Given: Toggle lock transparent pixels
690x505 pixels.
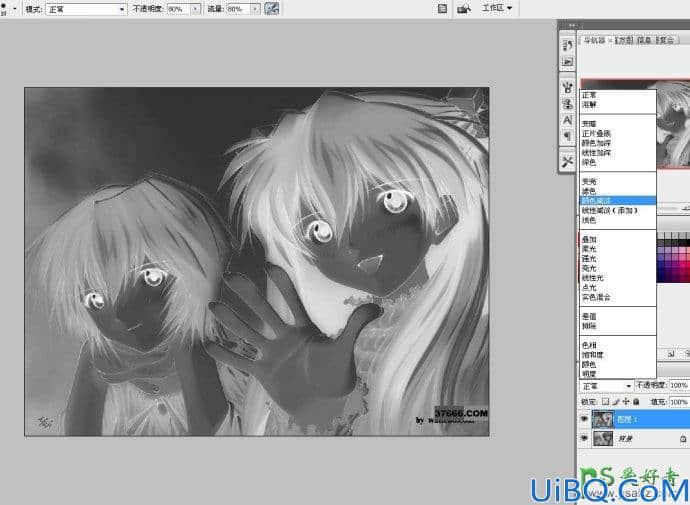Looking at the screenshot, I should [606, 402].
